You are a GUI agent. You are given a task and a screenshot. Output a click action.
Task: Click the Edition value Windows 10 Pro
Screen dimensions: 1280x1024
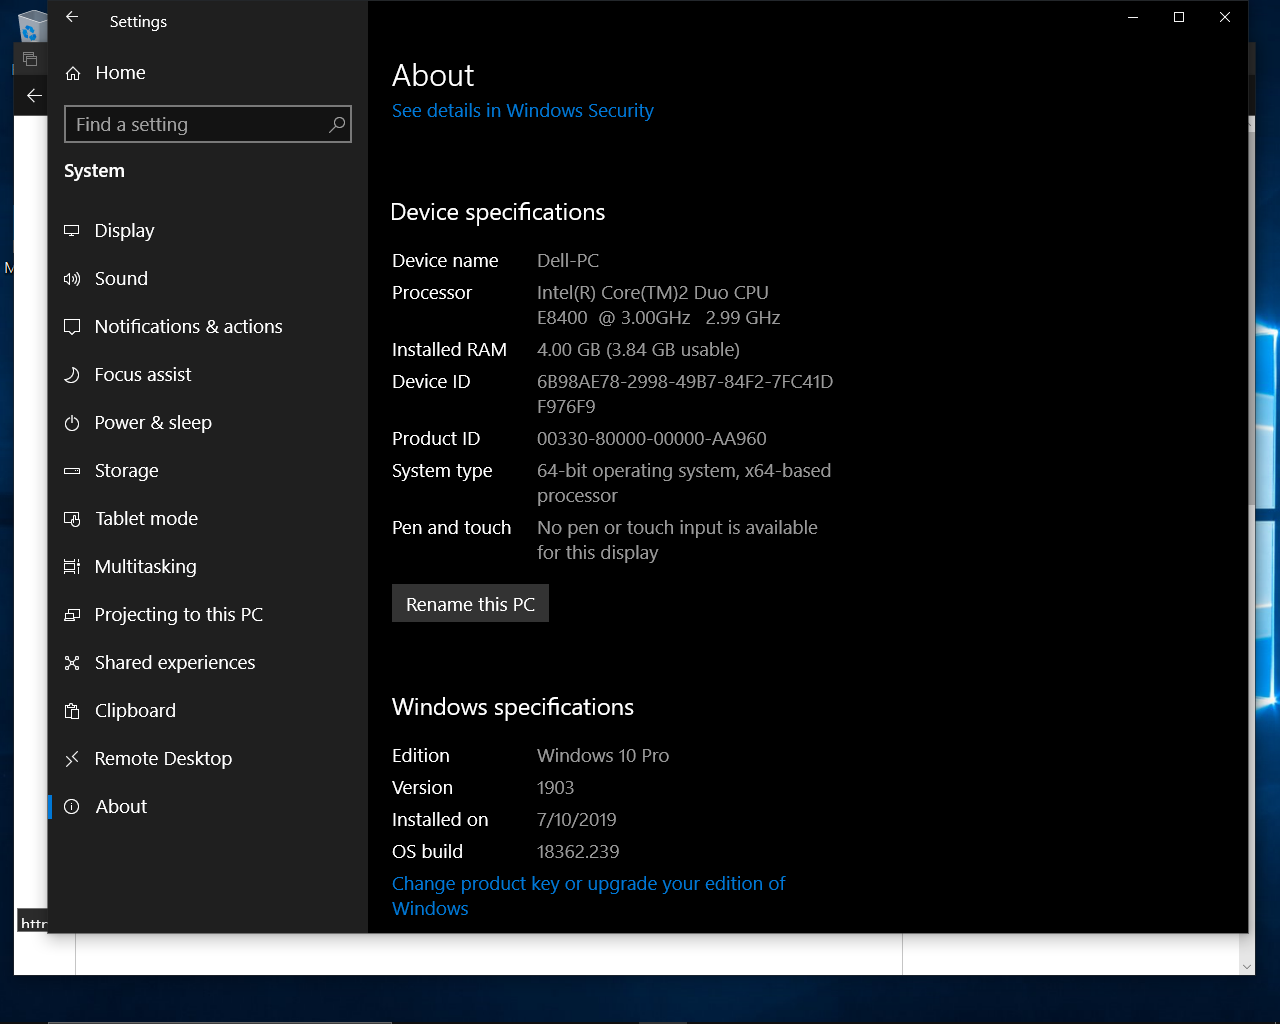[603, 756]
